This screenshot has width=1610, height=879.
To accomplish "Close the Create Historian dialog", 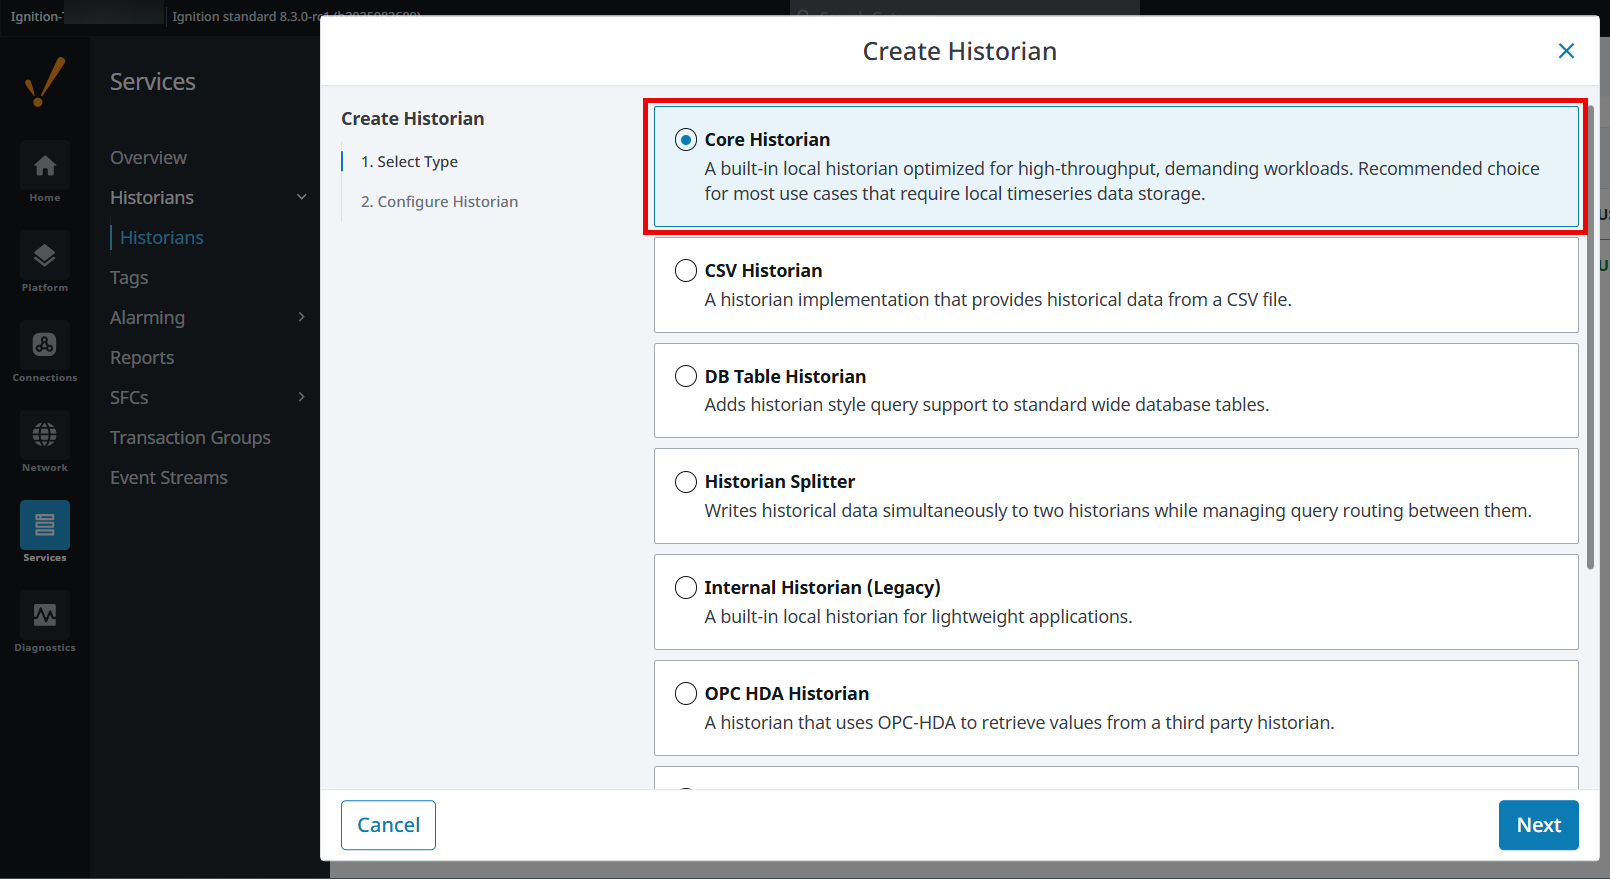I will (1566, 51).
